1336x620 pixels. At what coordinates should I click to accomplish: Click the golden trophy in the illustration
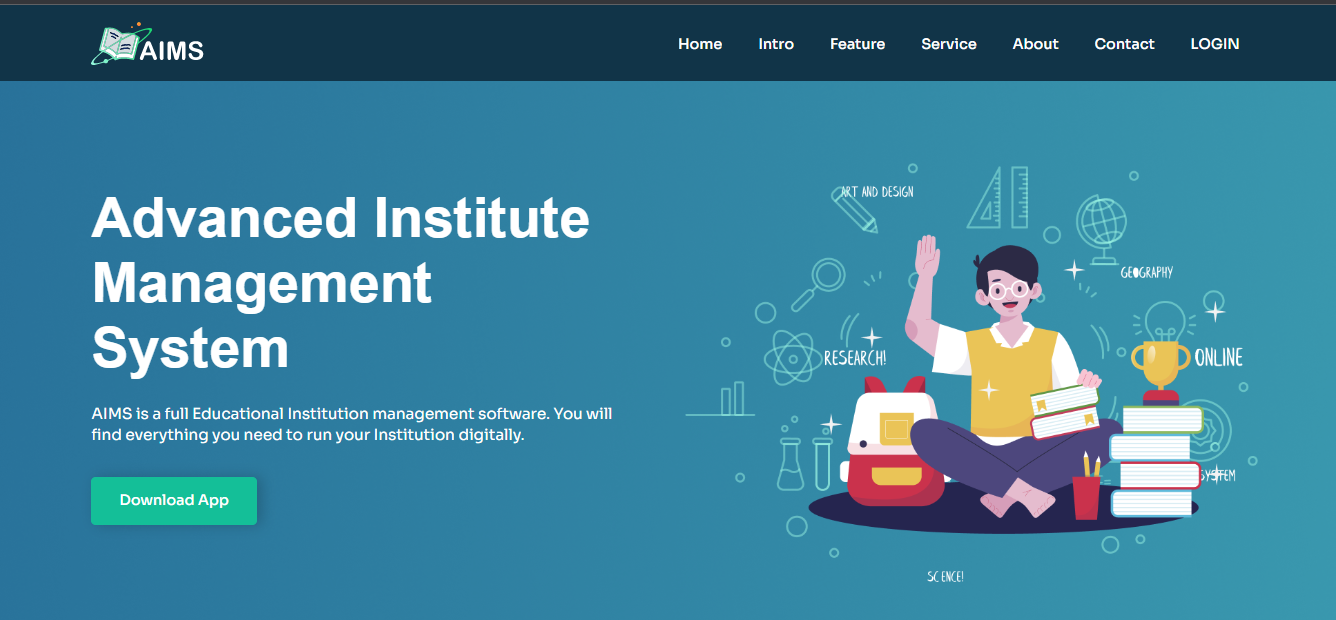[x=1160, y=366]
